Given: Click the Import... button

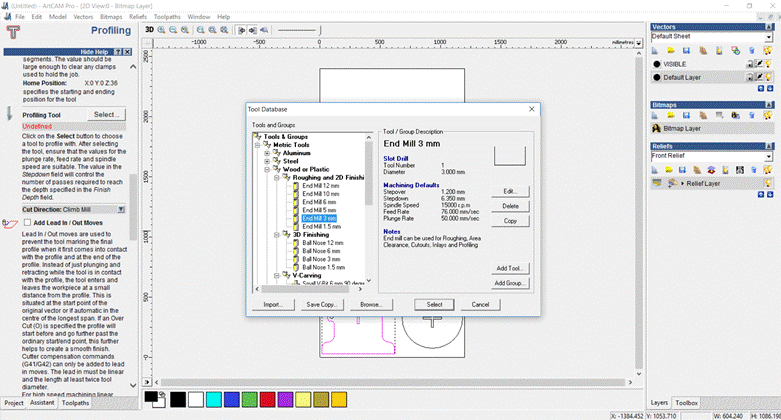Looking at the screenshot, I should coord(273,304).
